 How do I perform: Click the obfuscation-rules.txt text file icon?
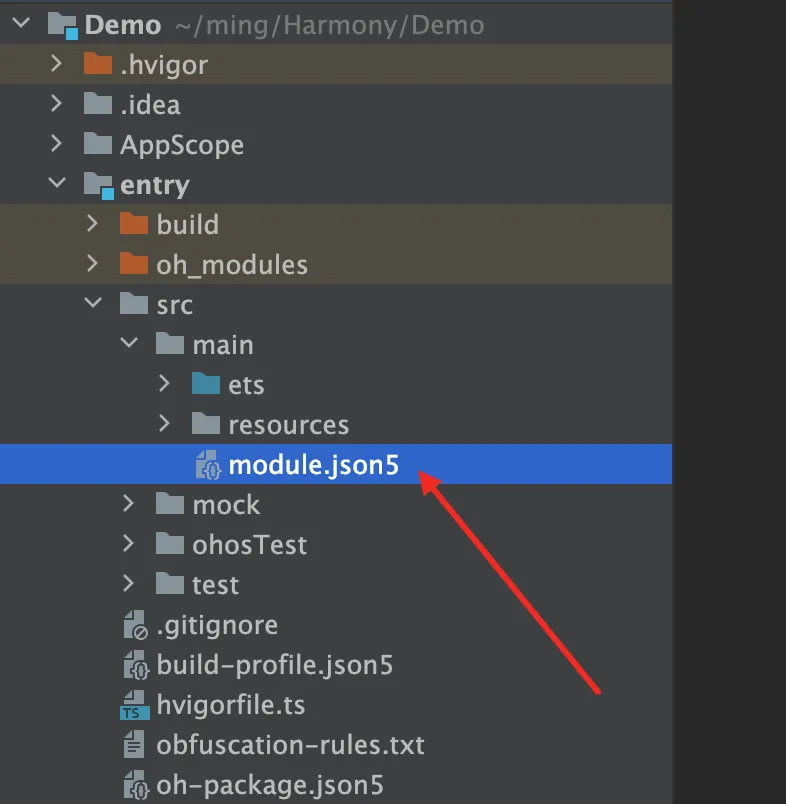[x=134, y=745]
